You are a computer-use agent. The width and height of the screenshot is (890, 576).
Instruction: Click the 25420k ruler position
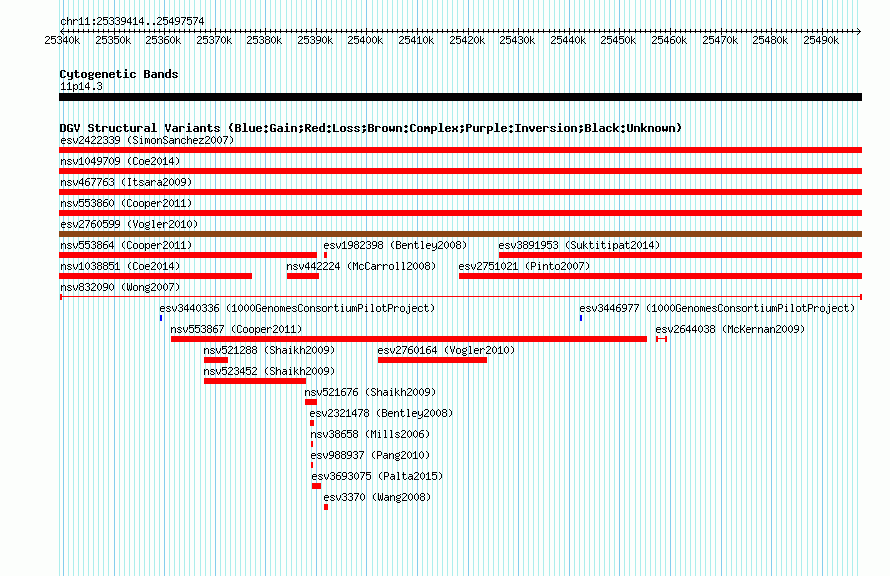[467, 40]
